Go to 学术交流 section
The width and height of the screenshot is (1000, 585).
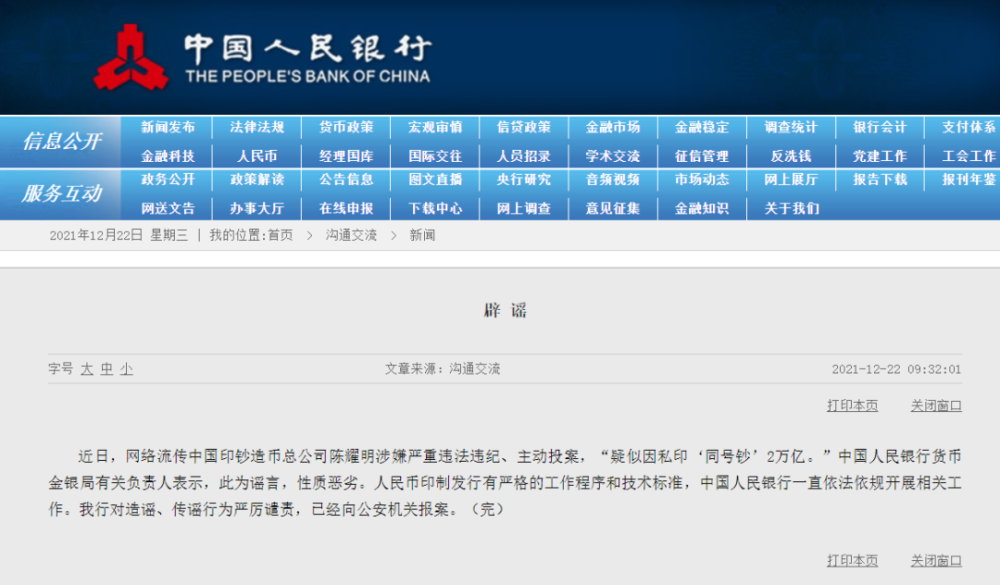[613, 156]
